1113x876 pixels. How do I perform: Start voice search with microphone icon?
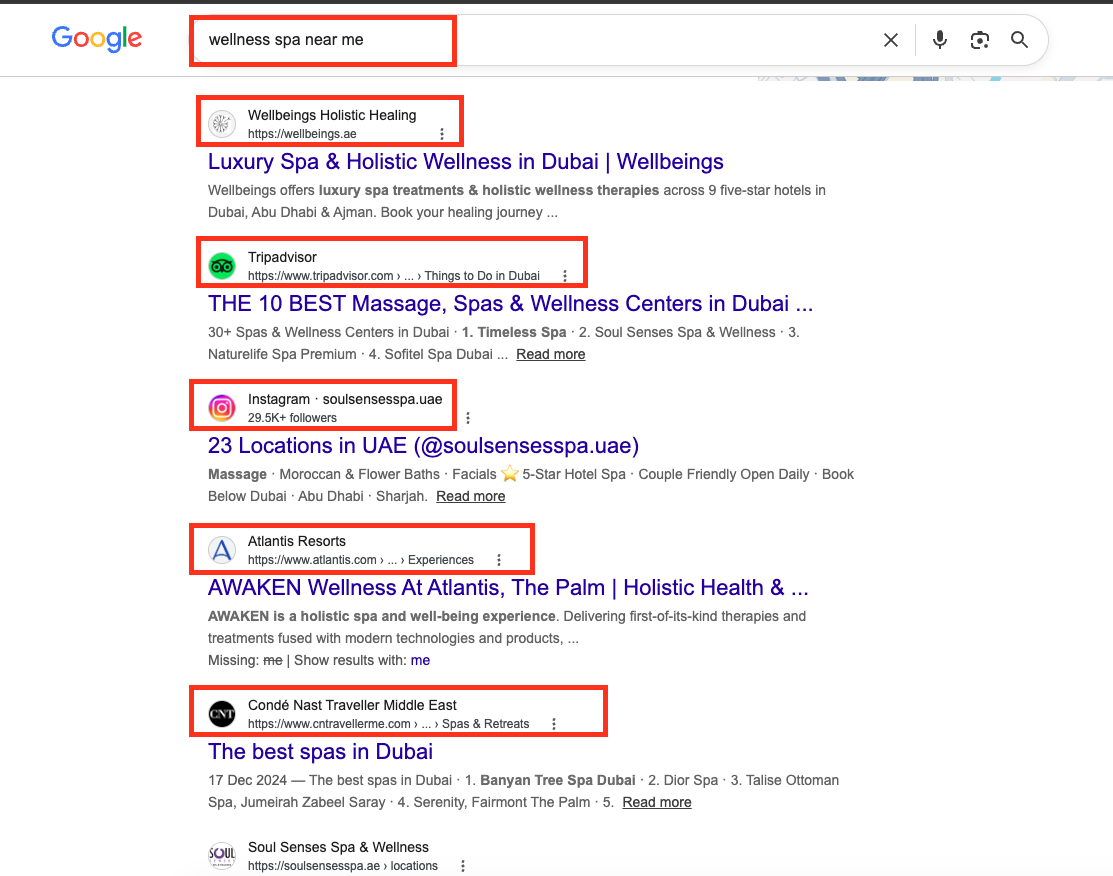click(x=940, y=40)
